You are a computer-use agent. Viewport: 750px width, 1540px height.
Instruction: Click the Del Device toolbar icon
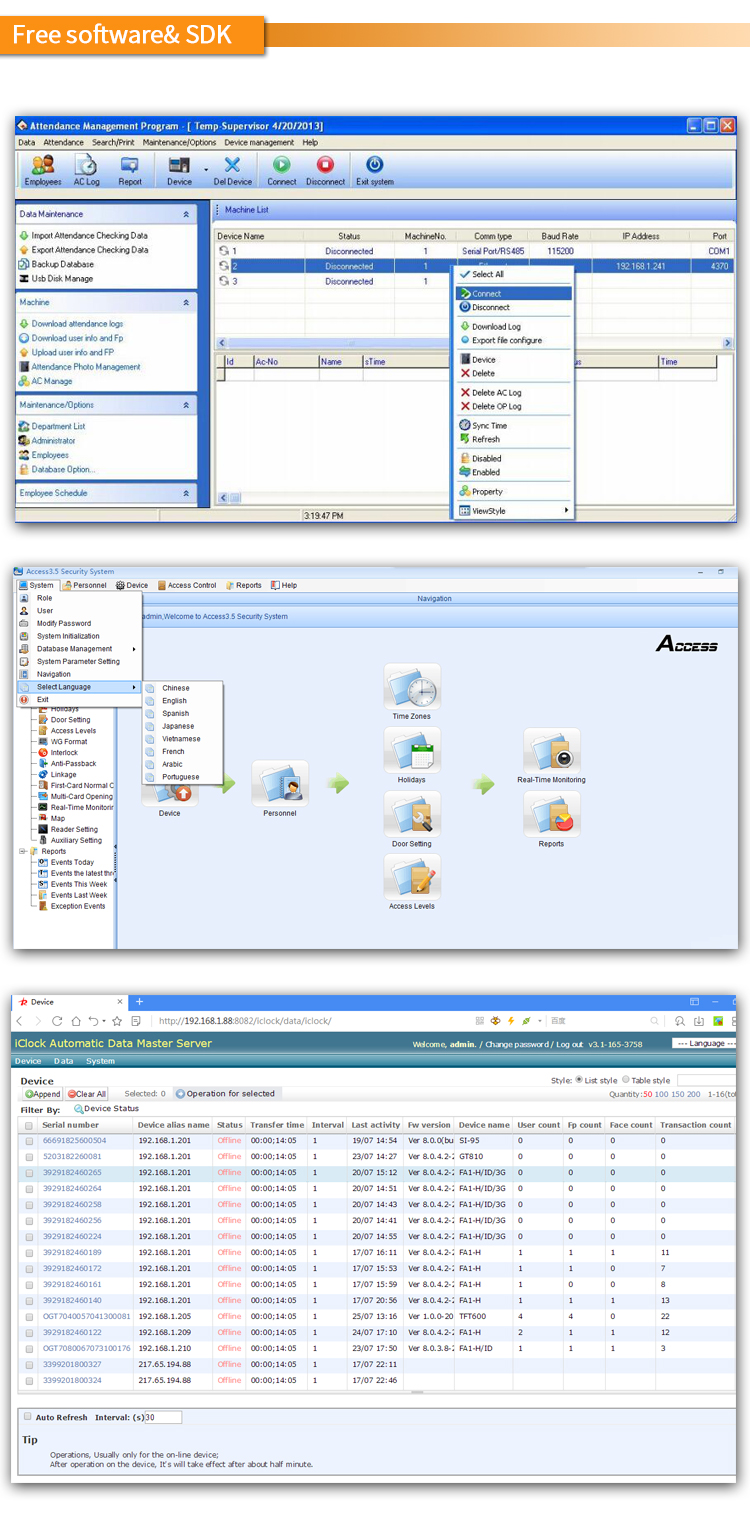click(x=232, y=167)
